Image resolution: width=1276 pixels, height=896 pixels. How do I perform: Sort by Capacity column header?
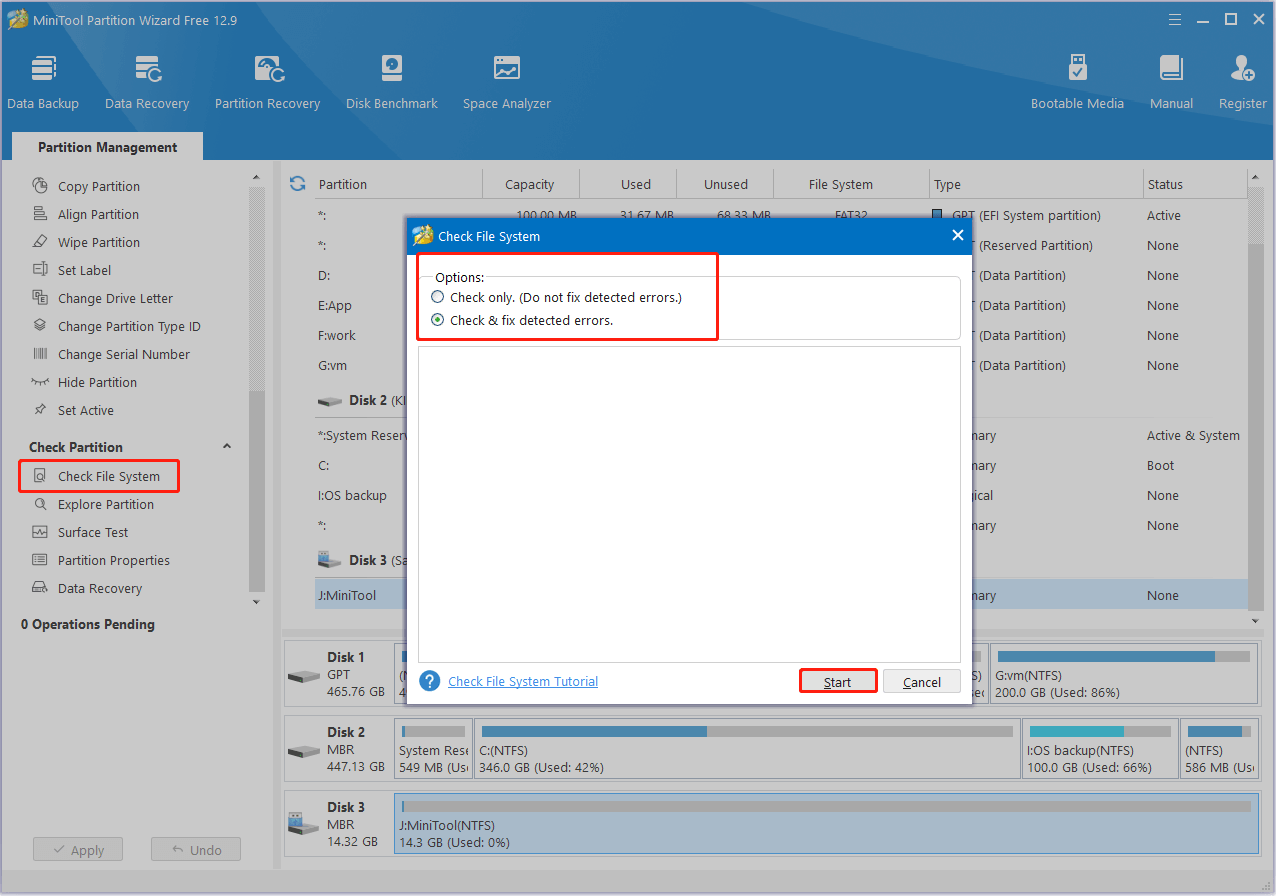[530, 184]
